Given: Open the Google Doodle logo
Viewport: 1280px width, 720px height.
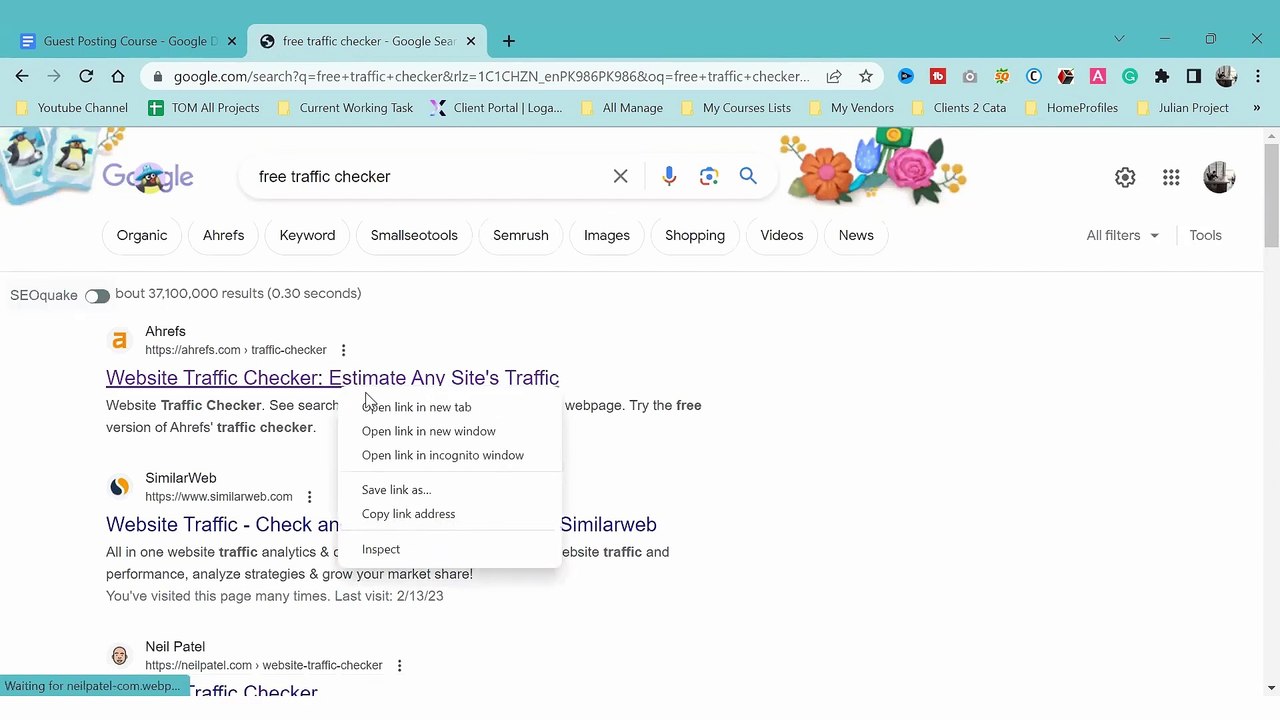Looking at the screenshot, I should pyautogui.click(x=148, y=177).
